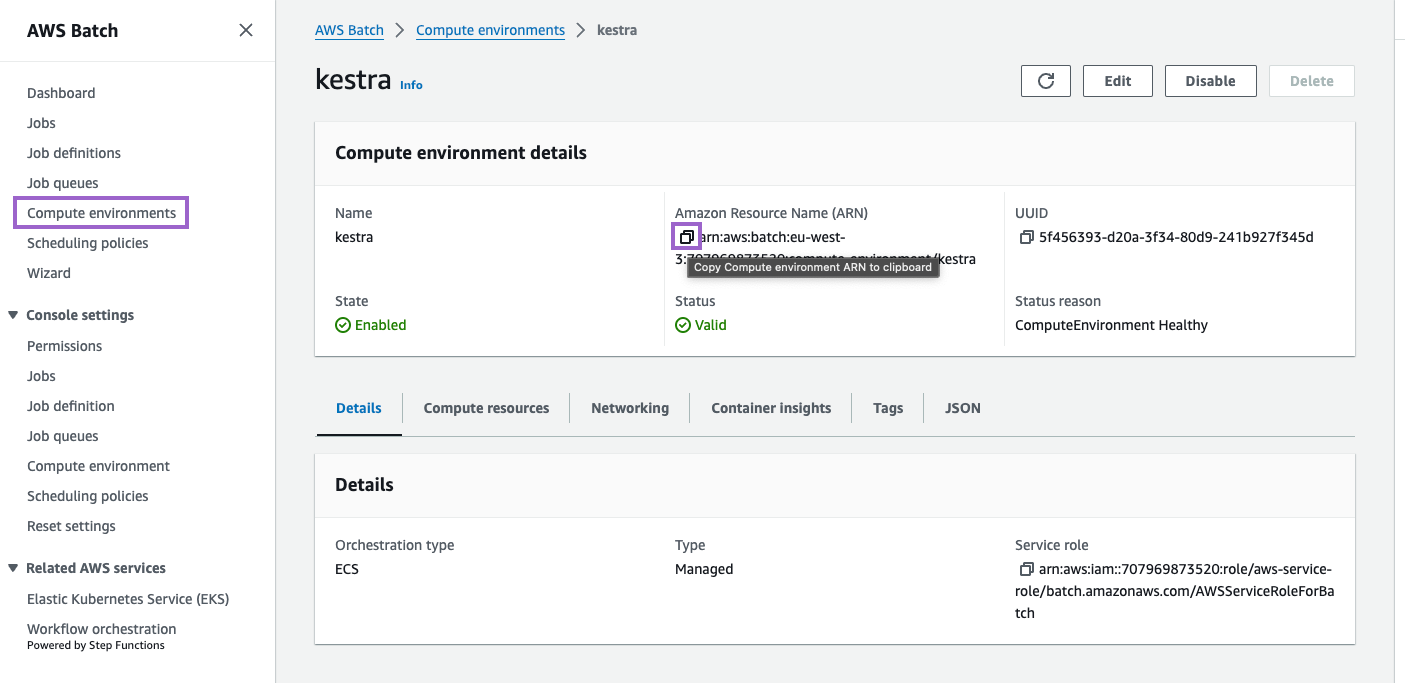
Task: Select the Tags tab
Action: tap(888, 408)
